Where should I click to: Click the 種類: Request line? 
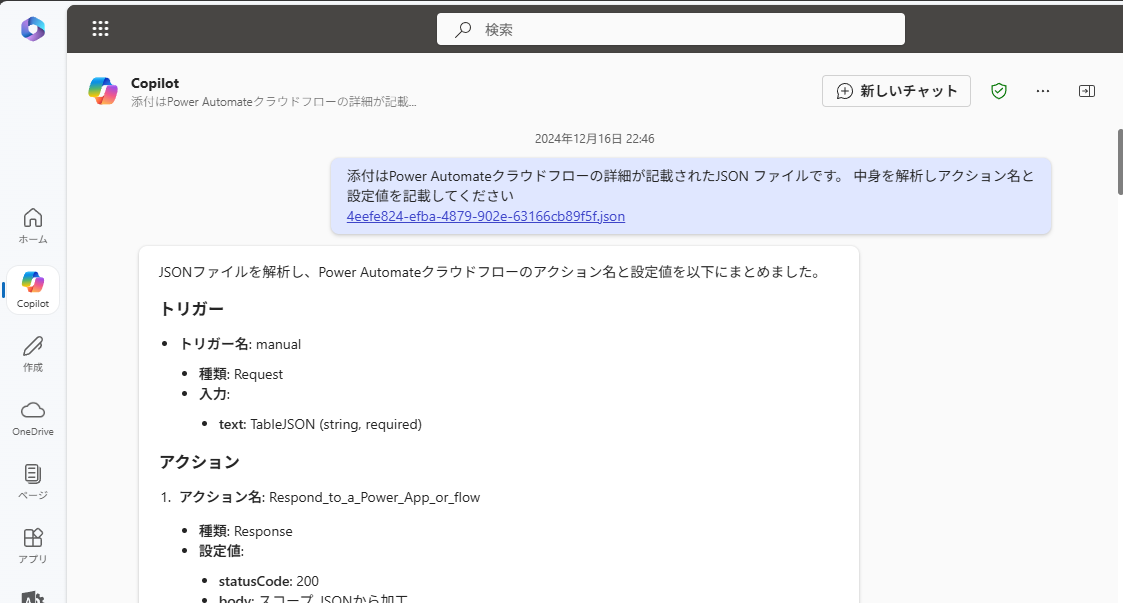click(241, 375)
